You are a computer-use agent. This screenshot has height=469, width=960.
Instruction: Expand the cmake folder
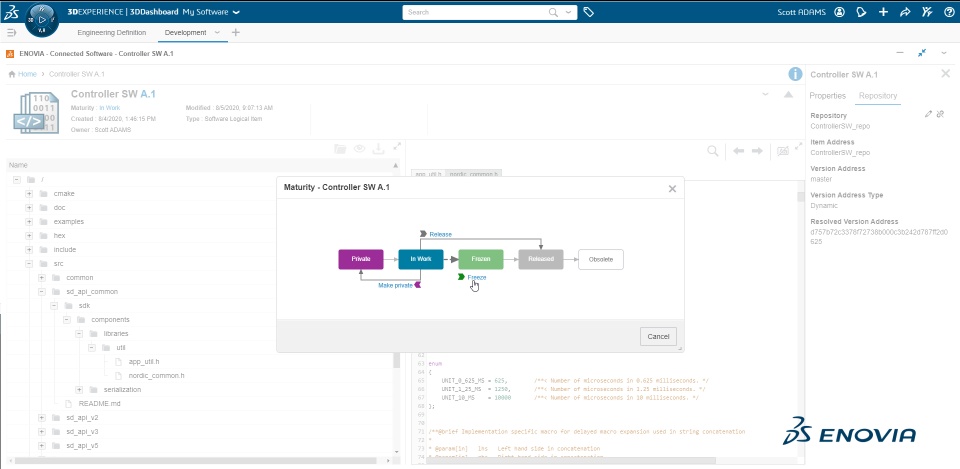[x=29, y=193]
